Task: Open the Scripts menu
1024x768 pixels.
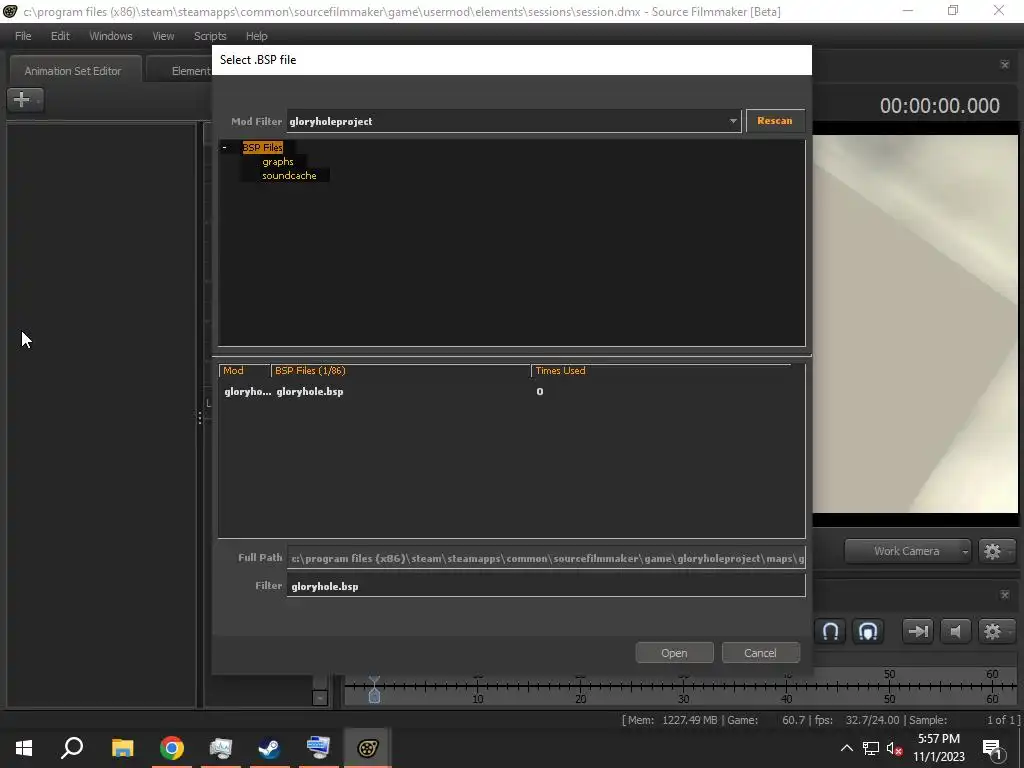Action: point(210,36)
